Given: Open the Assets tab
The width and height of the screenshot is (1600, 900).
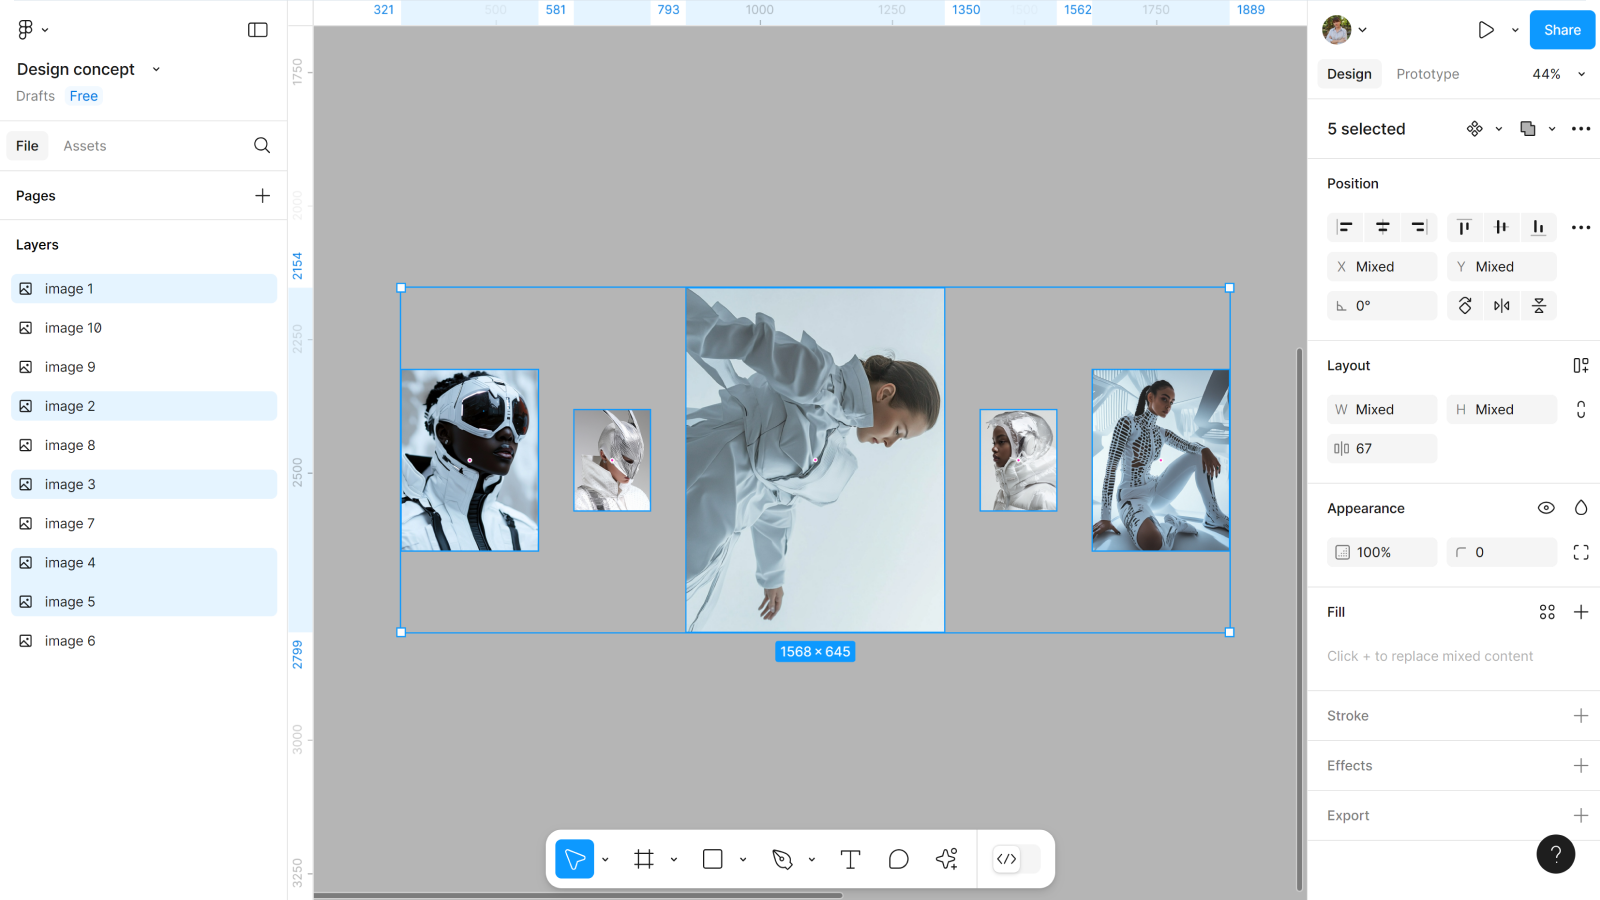Looking at the screenshot, I should [85, 146].
